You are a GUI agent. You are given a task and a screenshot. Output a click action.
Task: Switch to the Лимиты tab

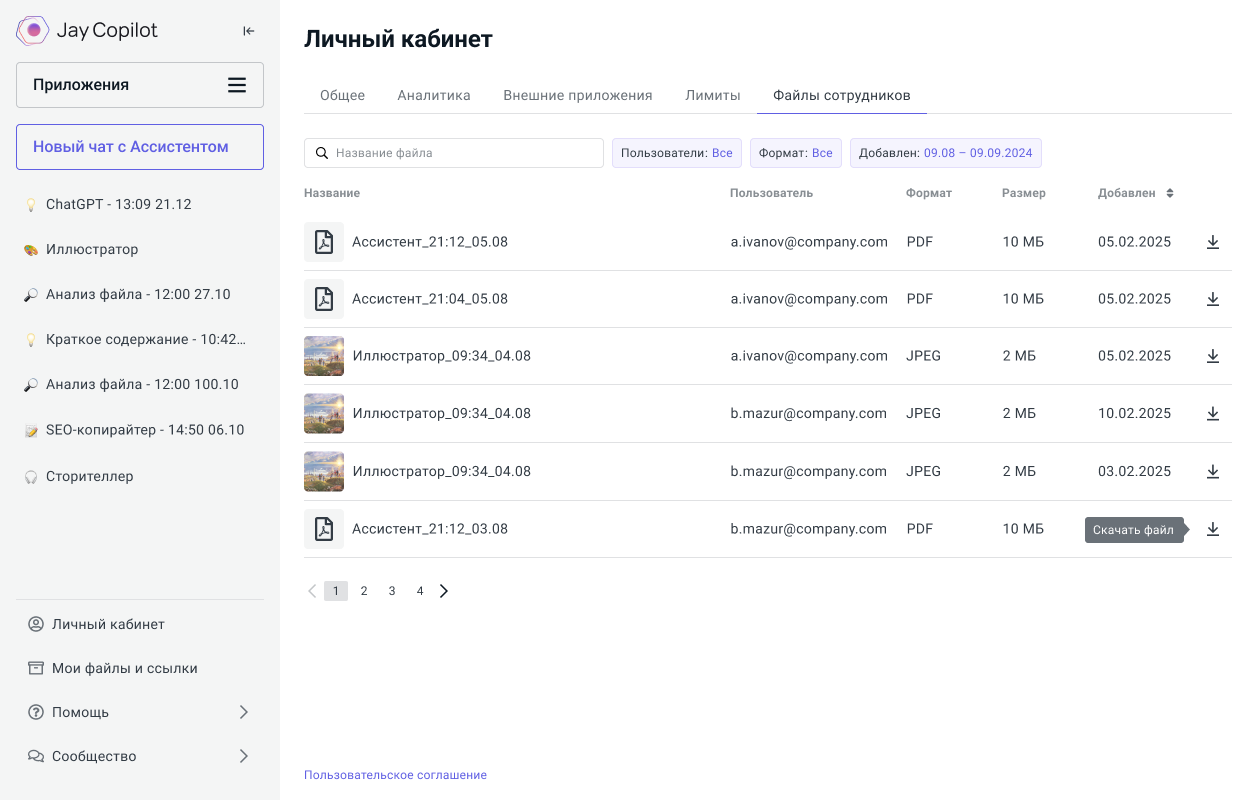coord(712,95)
